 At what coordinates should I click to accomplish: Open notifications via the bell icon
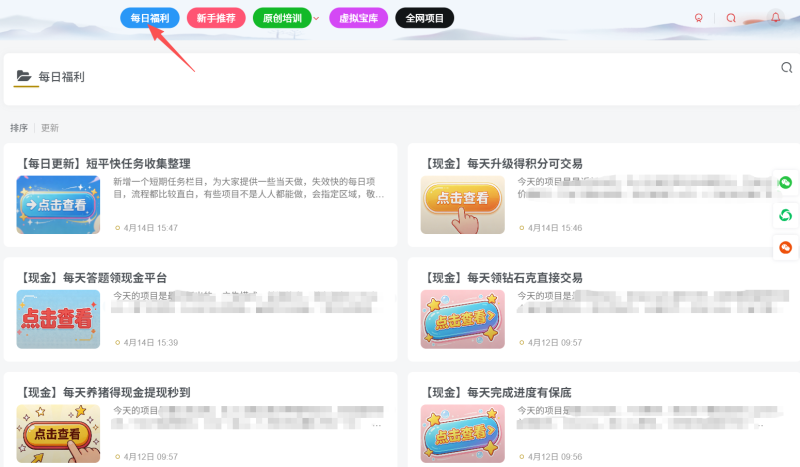coord(775,18)
